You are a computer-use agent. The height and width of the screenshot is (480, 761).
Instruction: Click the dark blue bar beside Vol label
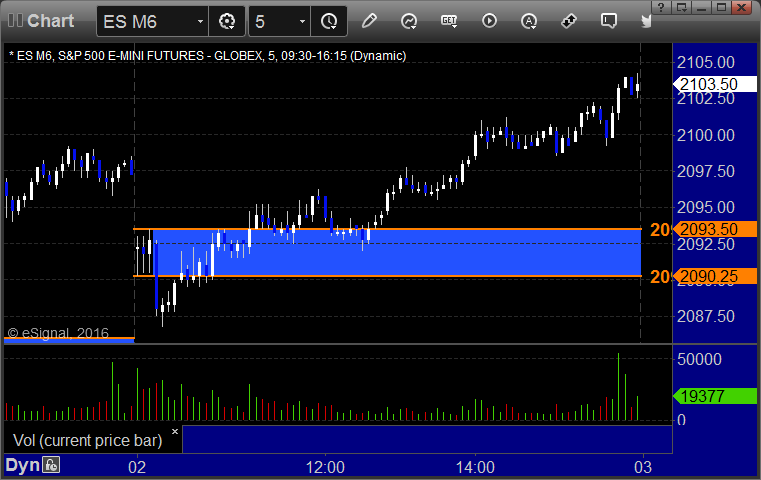427,439
